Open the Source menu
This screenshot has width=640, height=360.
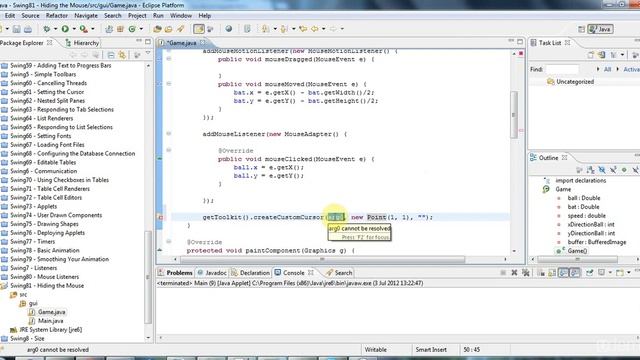pos(30,16)
